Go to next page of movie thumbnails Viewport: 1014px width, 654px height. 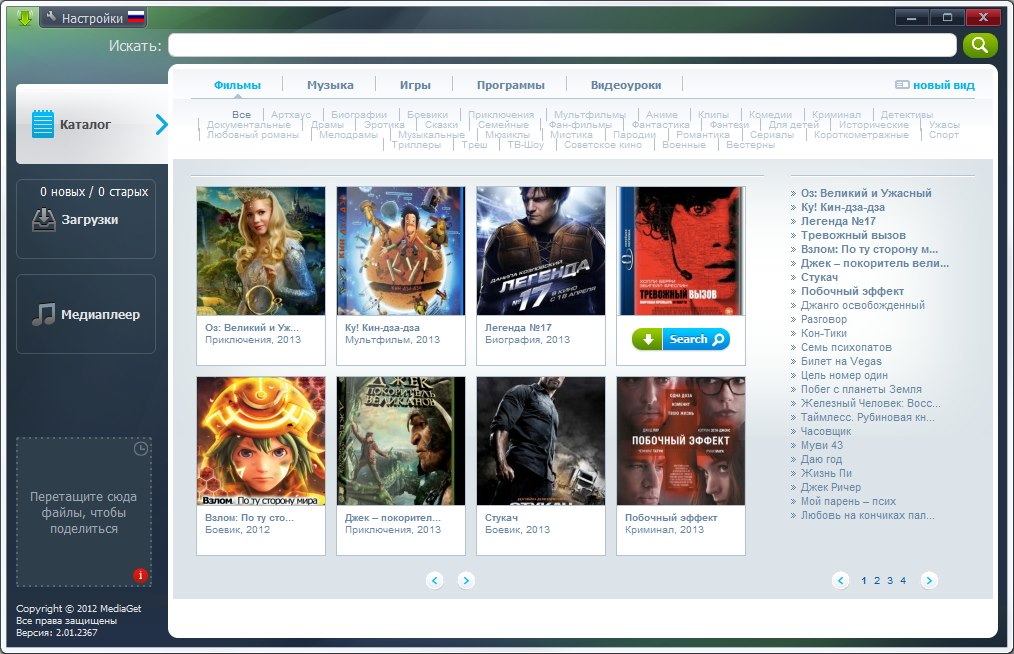pos(466,580)
